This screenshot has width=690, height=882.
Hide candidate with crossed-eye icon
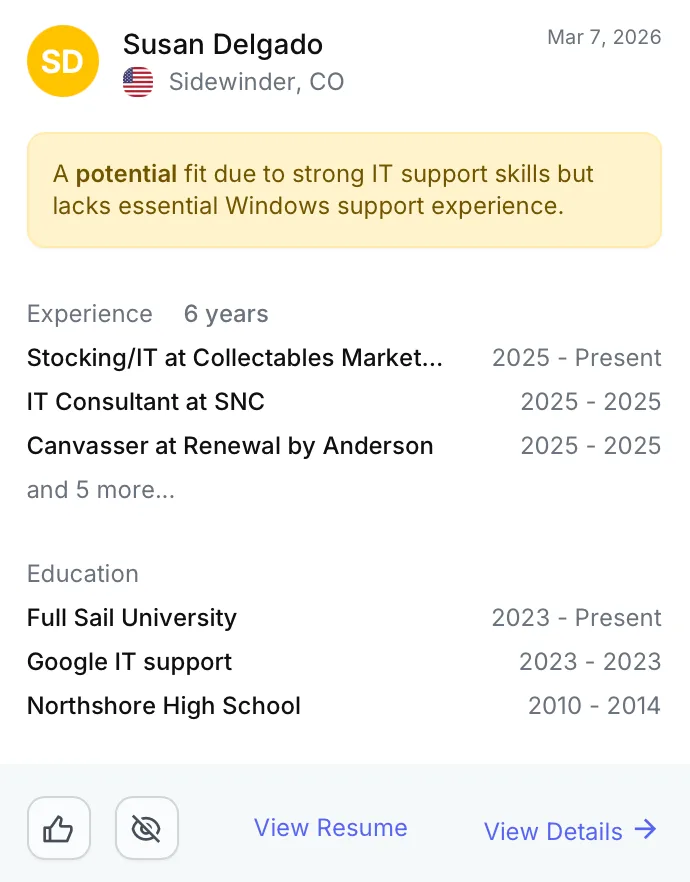tap(147, 828)
